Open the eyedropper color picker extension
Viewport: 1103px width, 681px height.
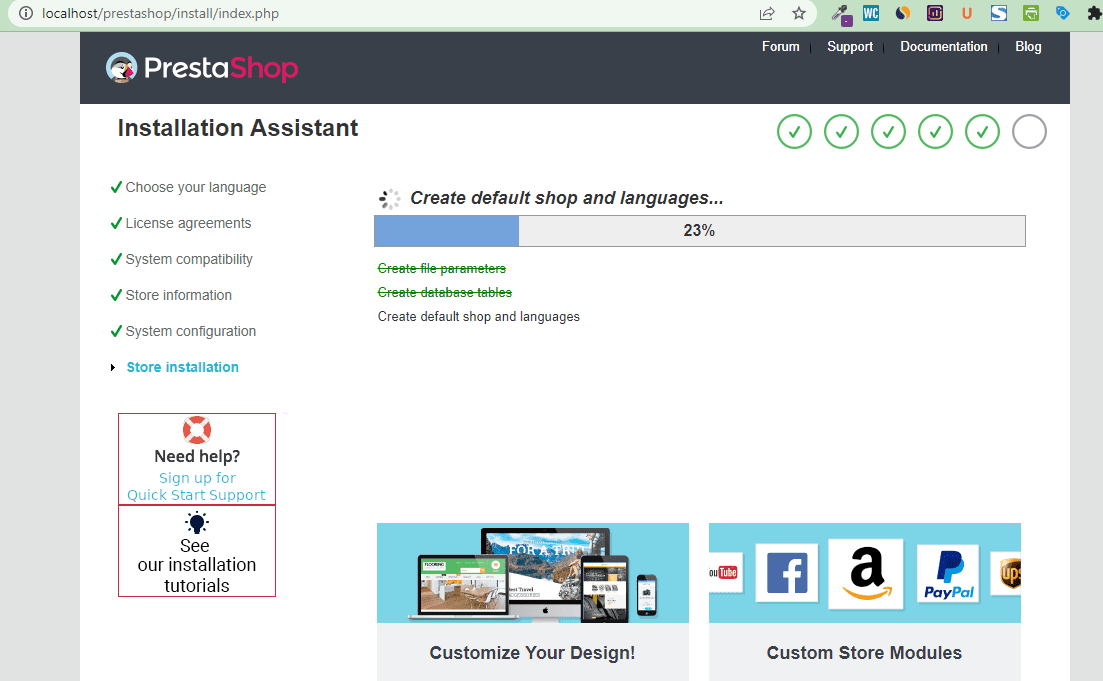click(841, 14)
